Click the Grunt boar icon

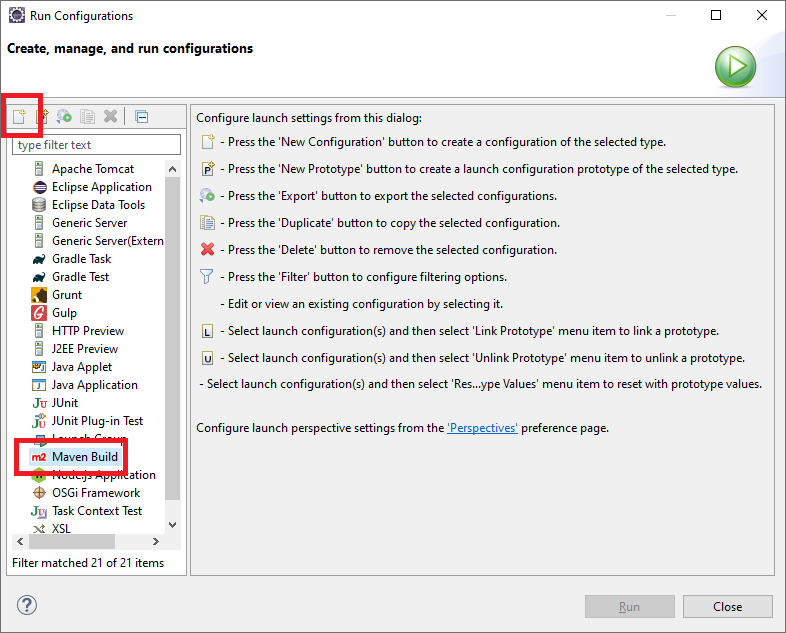[39, 295]
